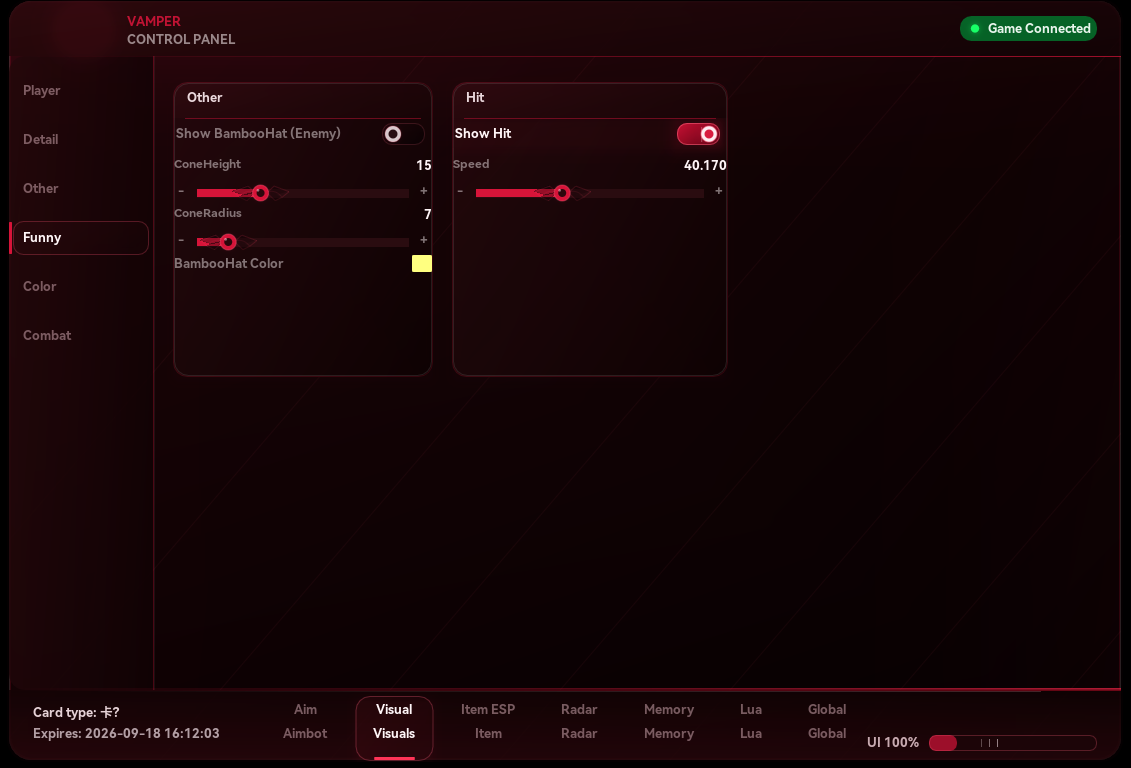The height and width of the screenshot is (768, 1131).
Task: Switch to the Item ESP tab
Action: pyautogui.click(x=488, y=722)
